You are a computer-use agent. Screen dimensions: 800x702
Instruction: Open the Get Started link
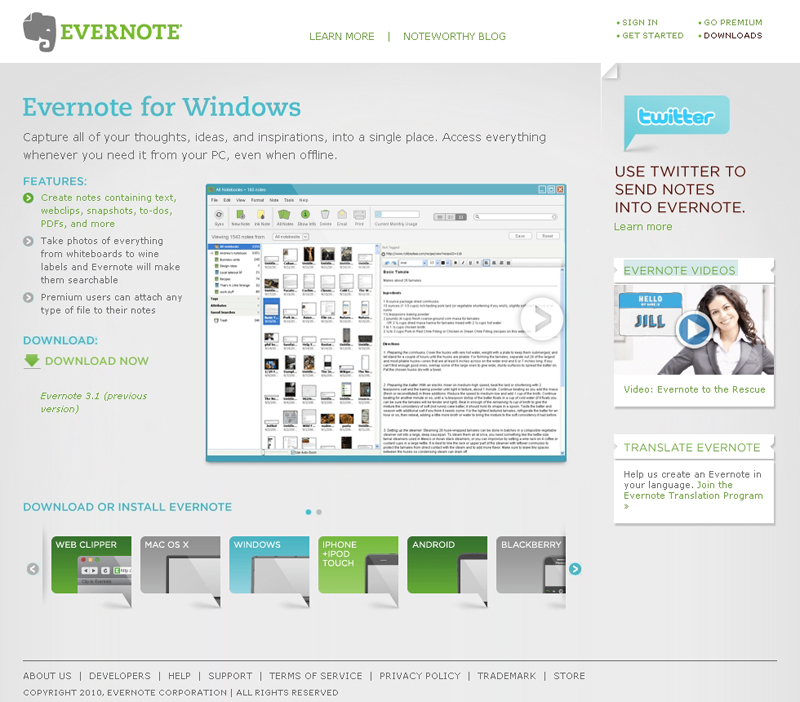pyautogui.click(x=653, y=36)
